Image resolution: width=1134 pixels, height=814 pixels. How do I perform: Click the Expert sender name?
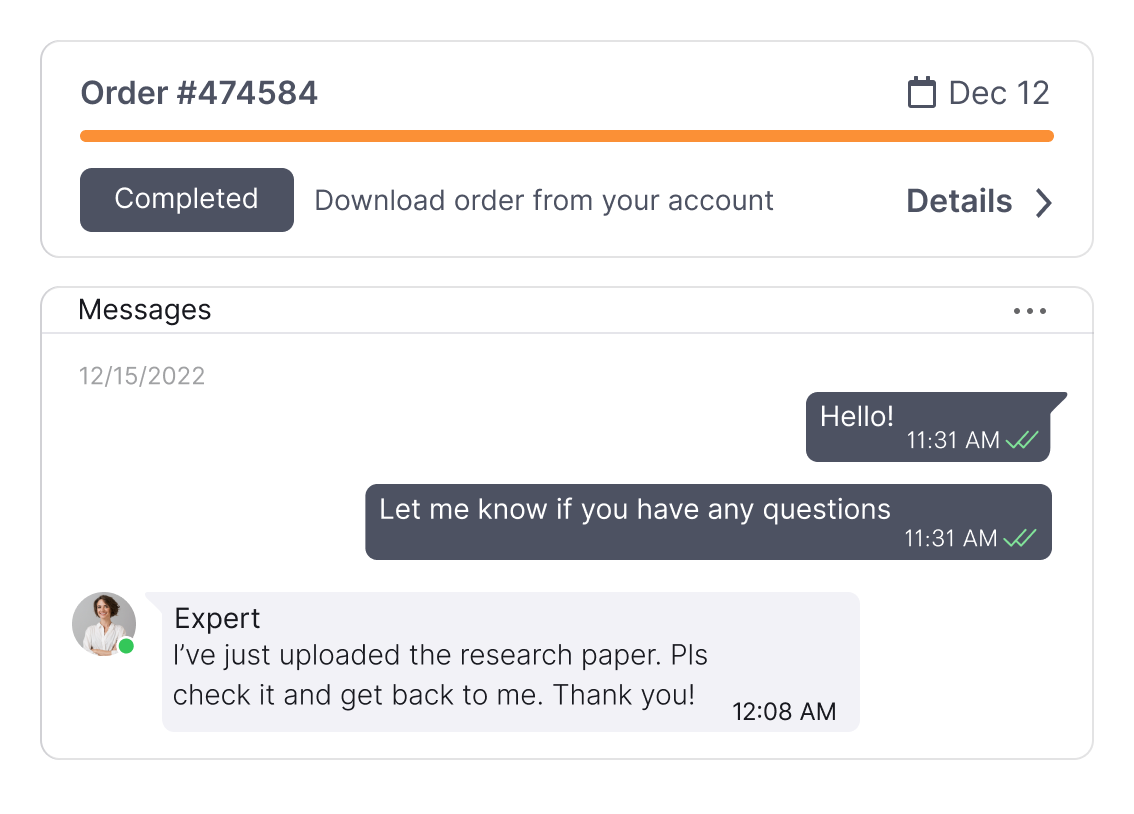(217, 618)
